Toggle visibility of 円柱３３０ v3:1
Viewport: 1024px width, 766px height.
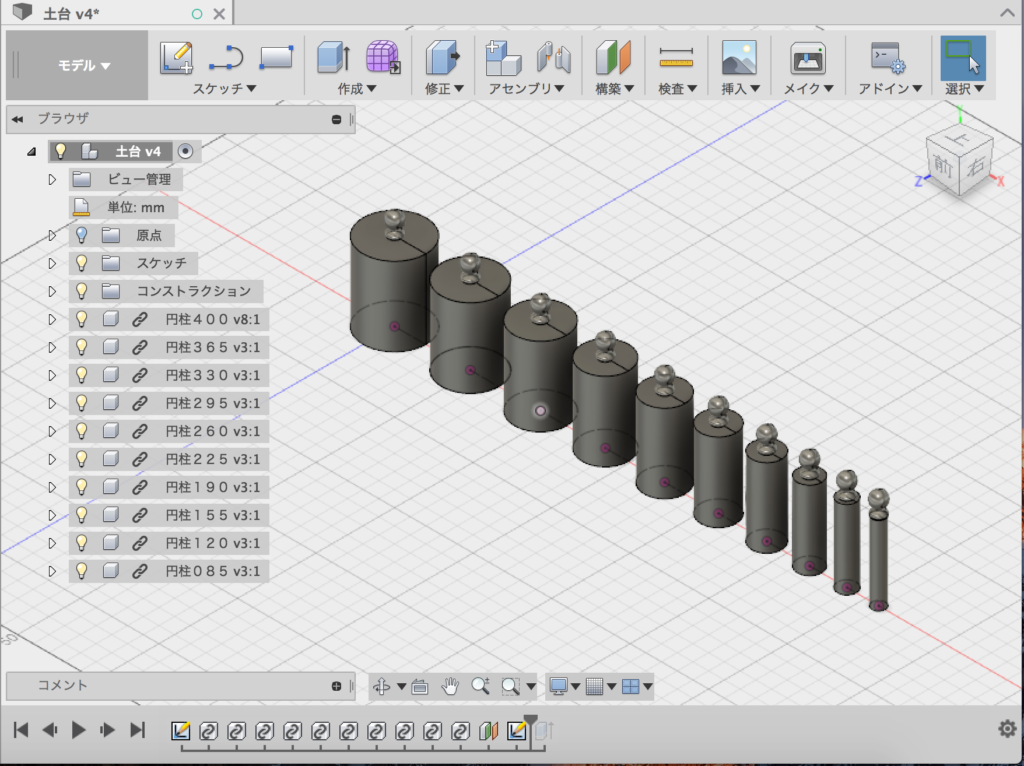click(x=81, y=375)
